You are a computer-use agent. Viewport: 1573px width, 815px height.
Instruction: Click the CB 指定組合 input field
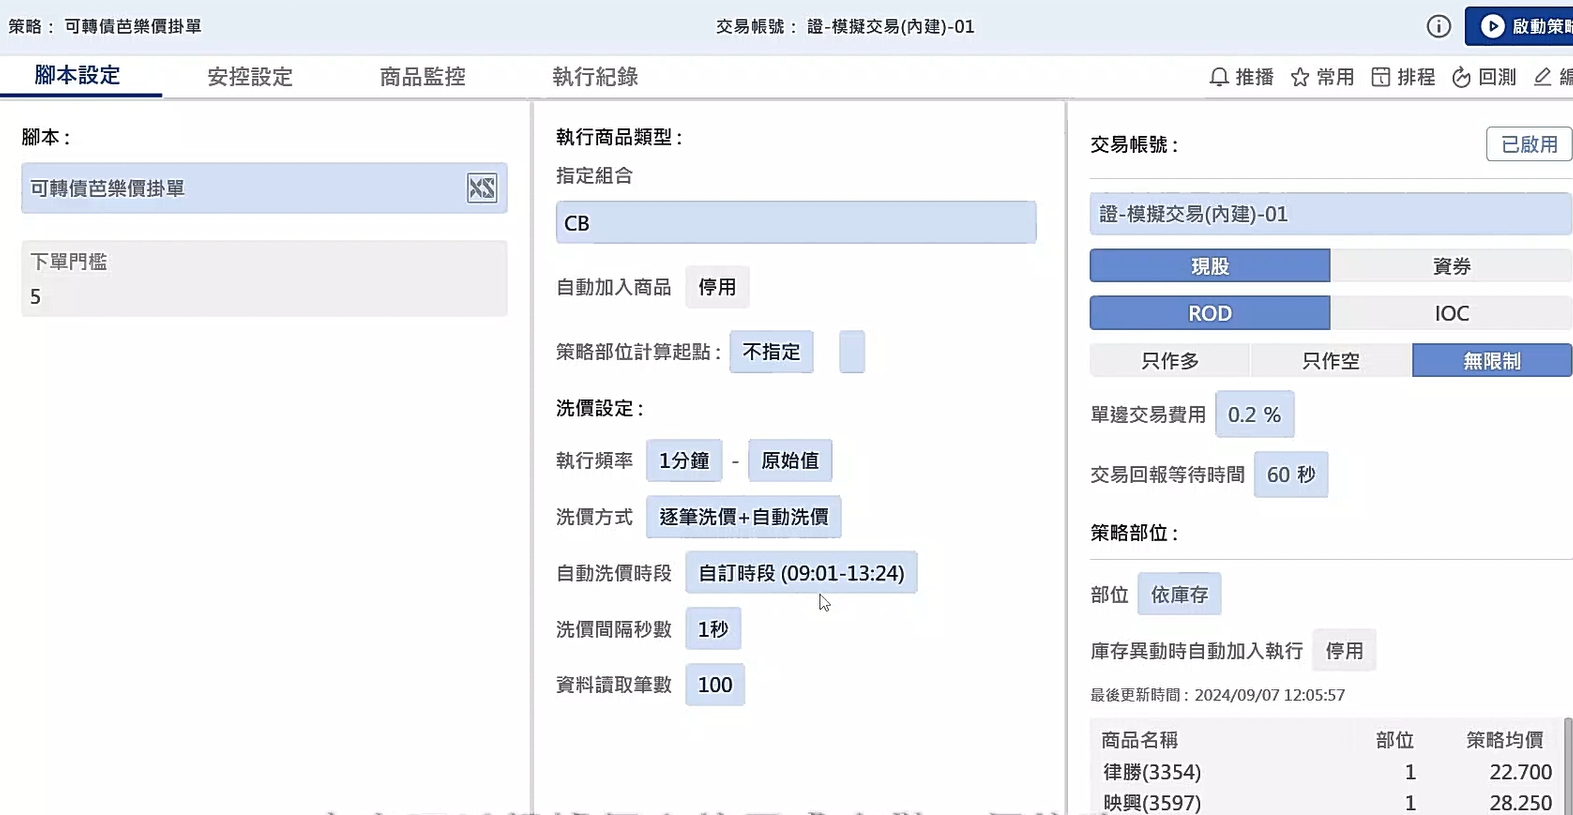[795, 223]
